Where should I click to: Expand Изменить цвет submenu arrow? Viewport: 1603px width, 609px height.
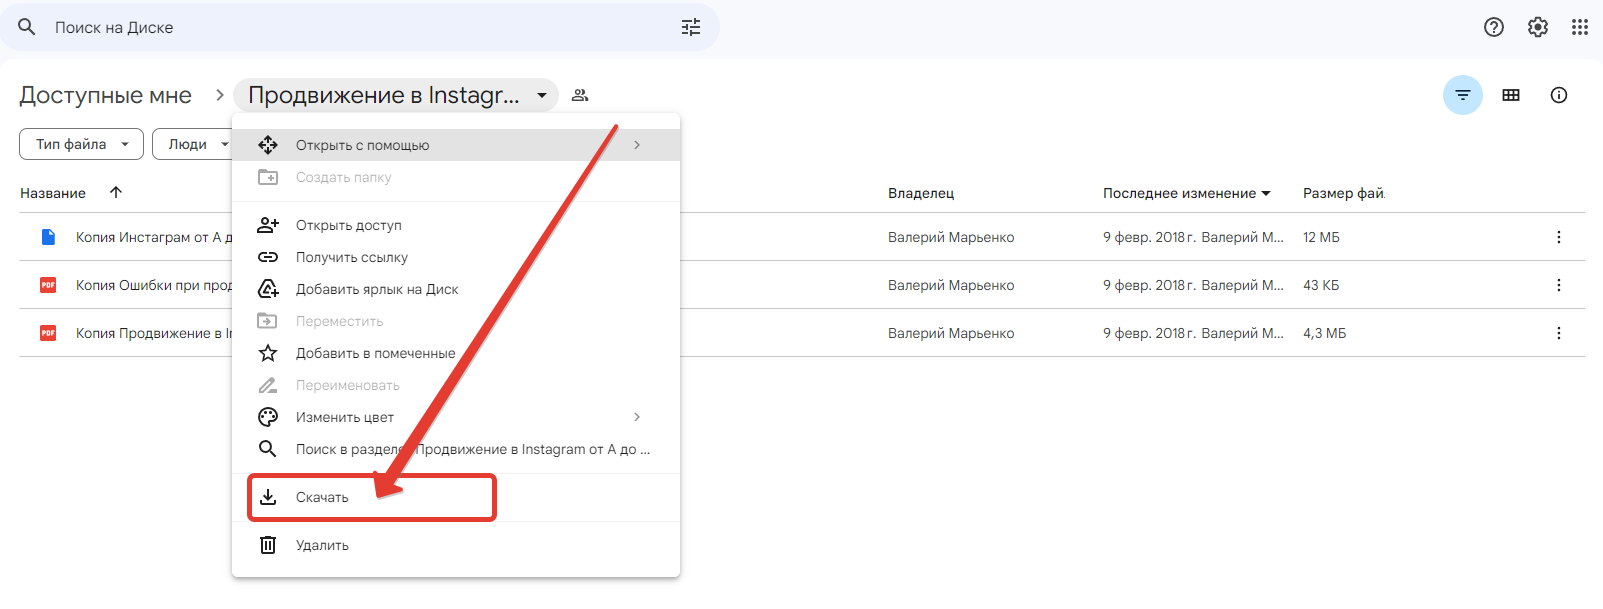637,417
